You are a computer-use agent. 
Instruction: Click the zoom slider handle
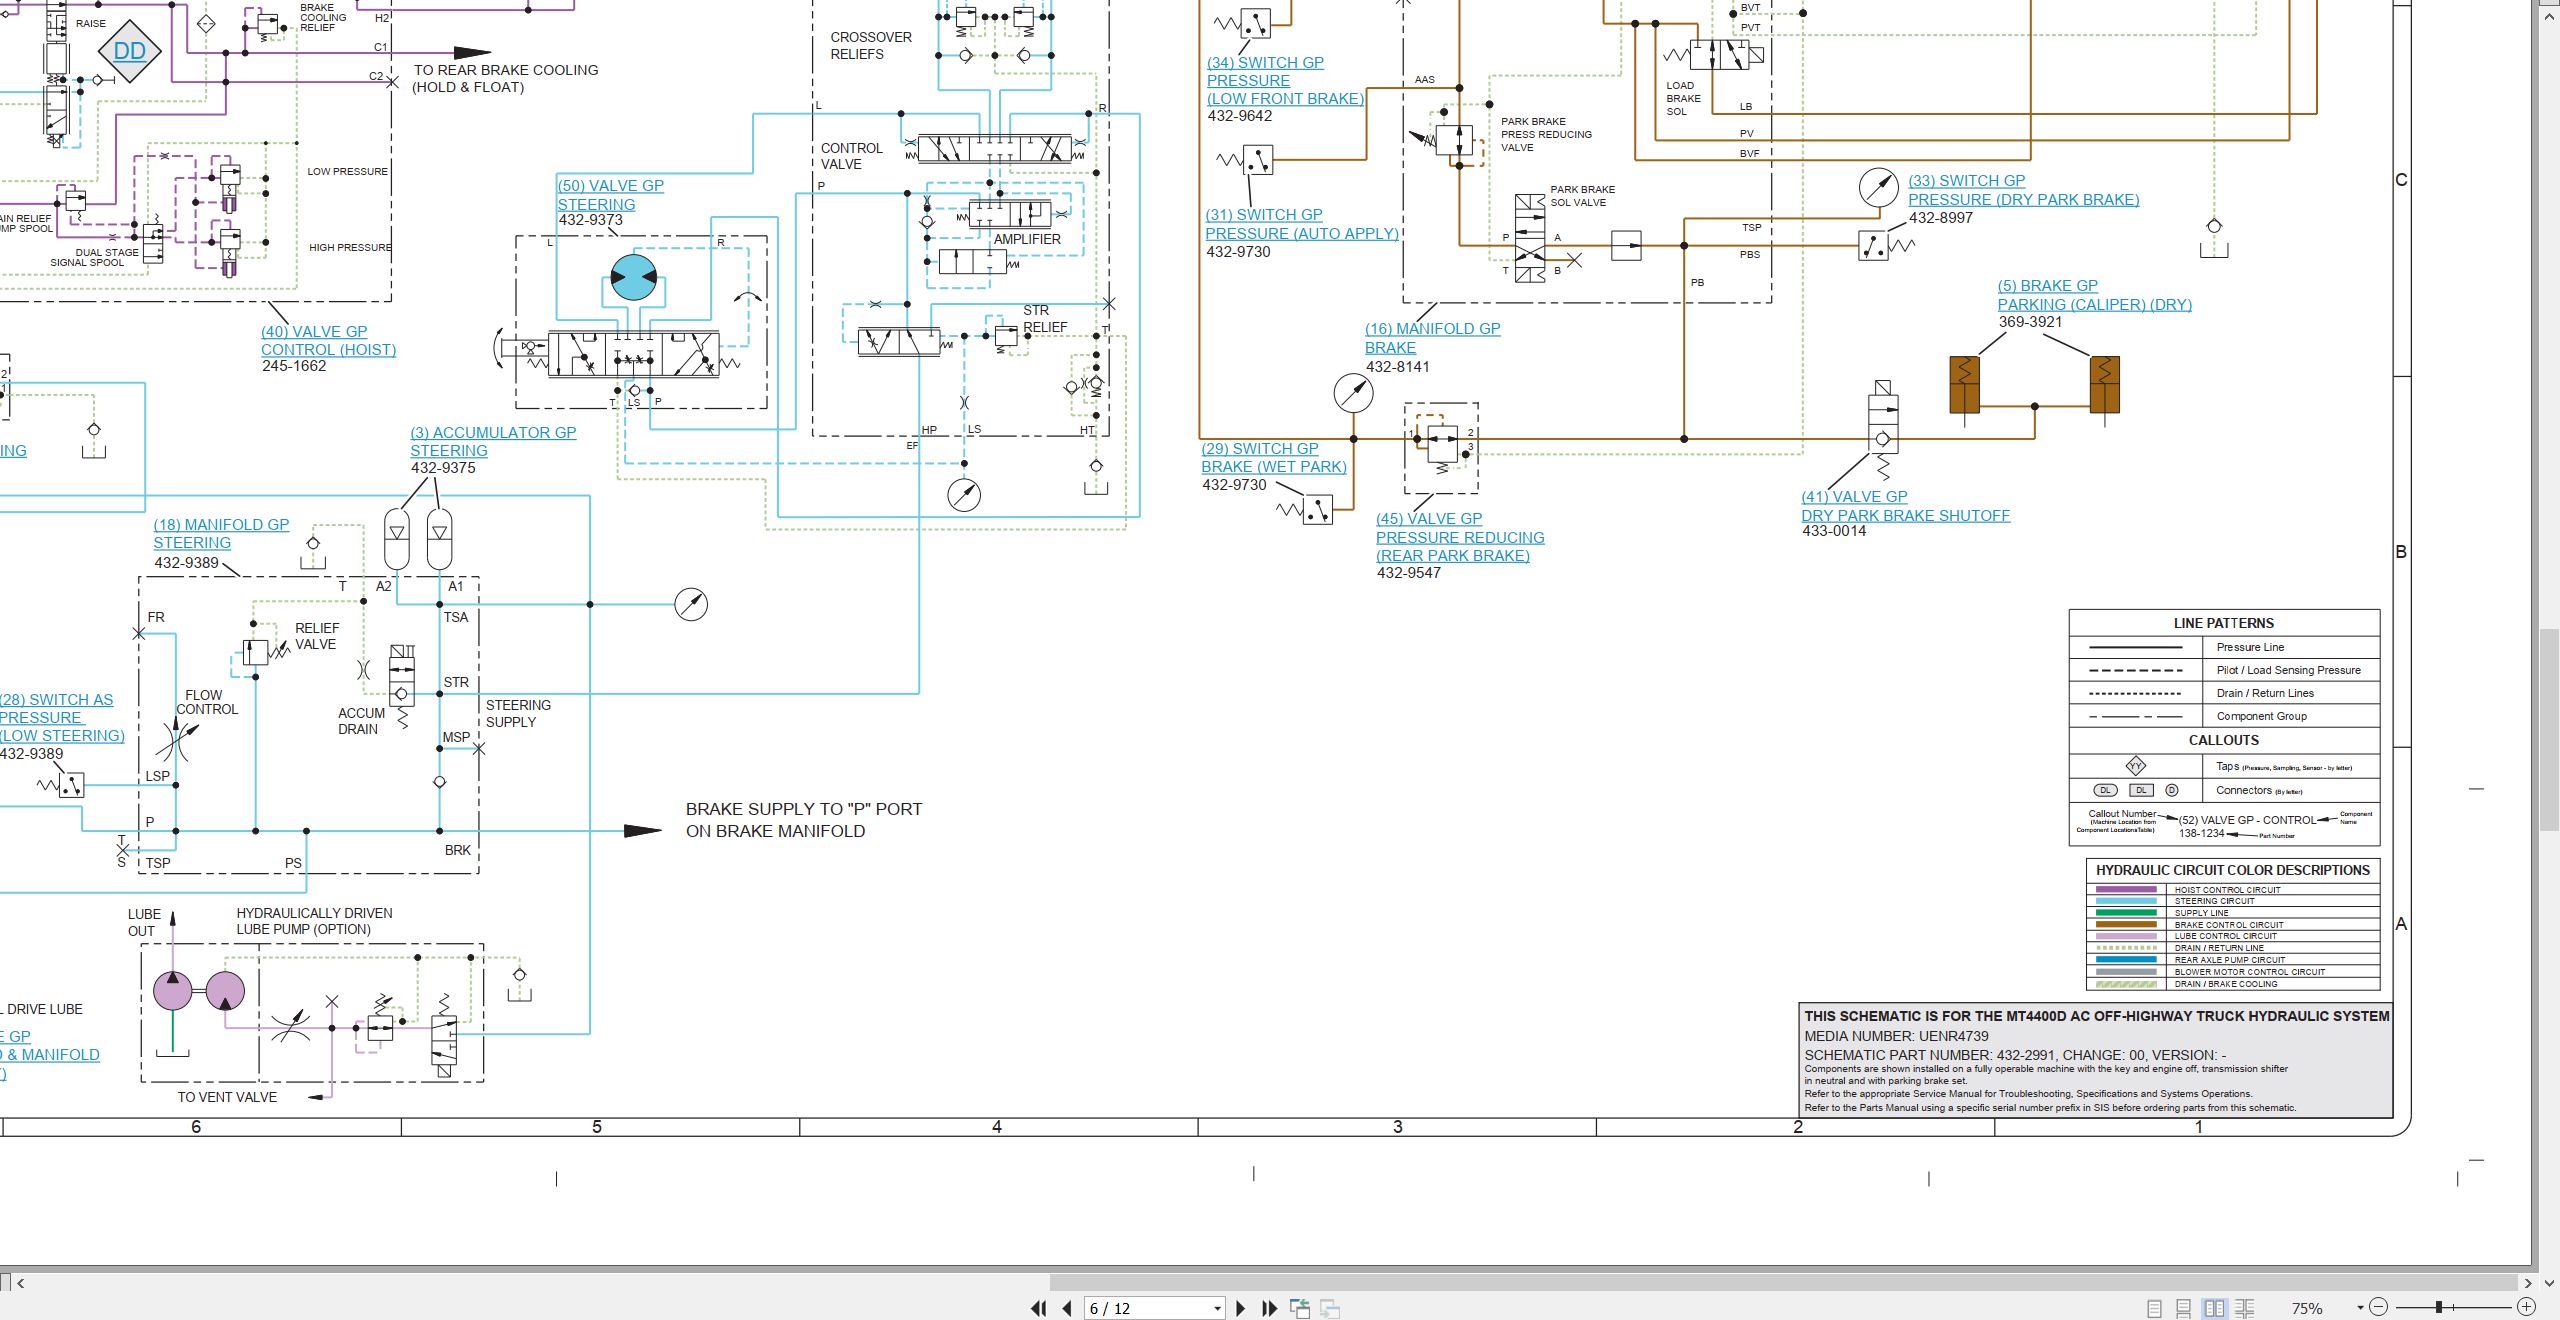(x=2439, y=1307)
